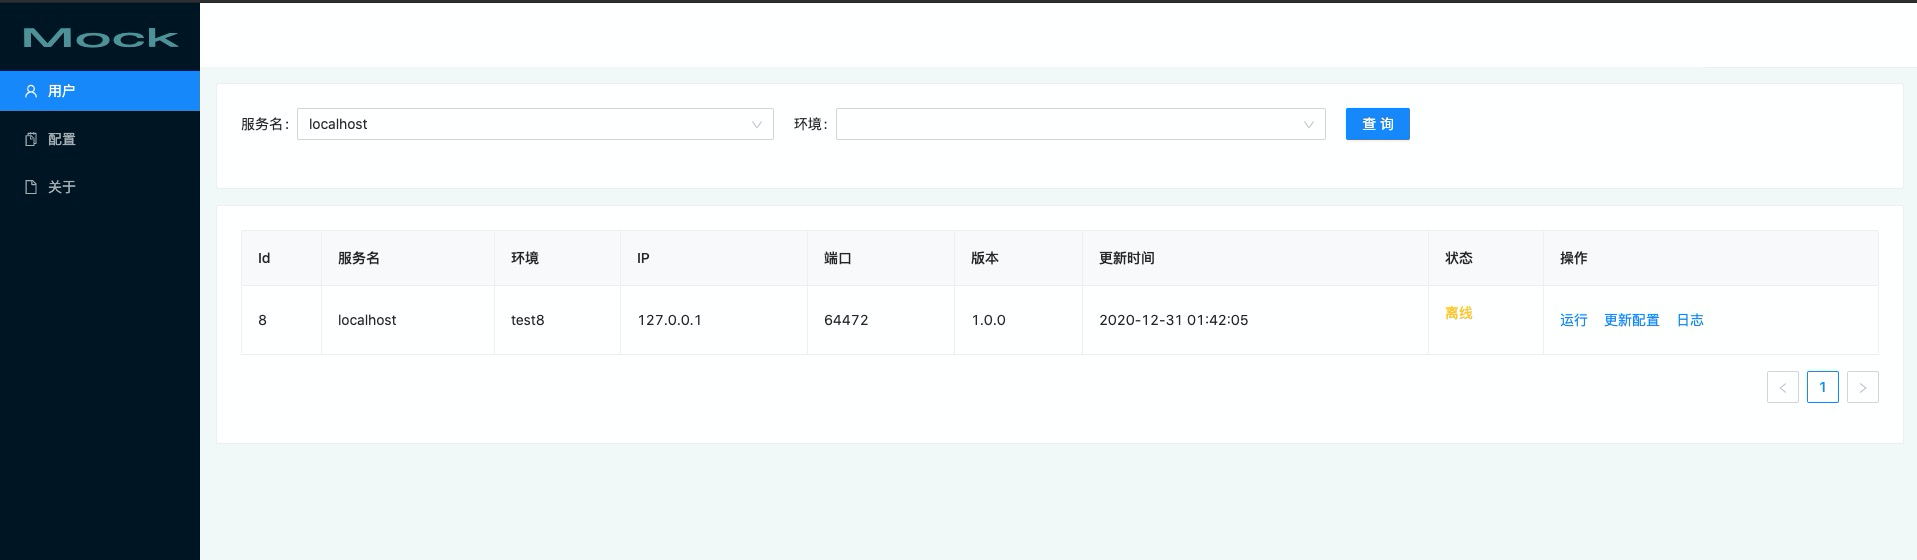Click the 环境 column header

point(558,258)
